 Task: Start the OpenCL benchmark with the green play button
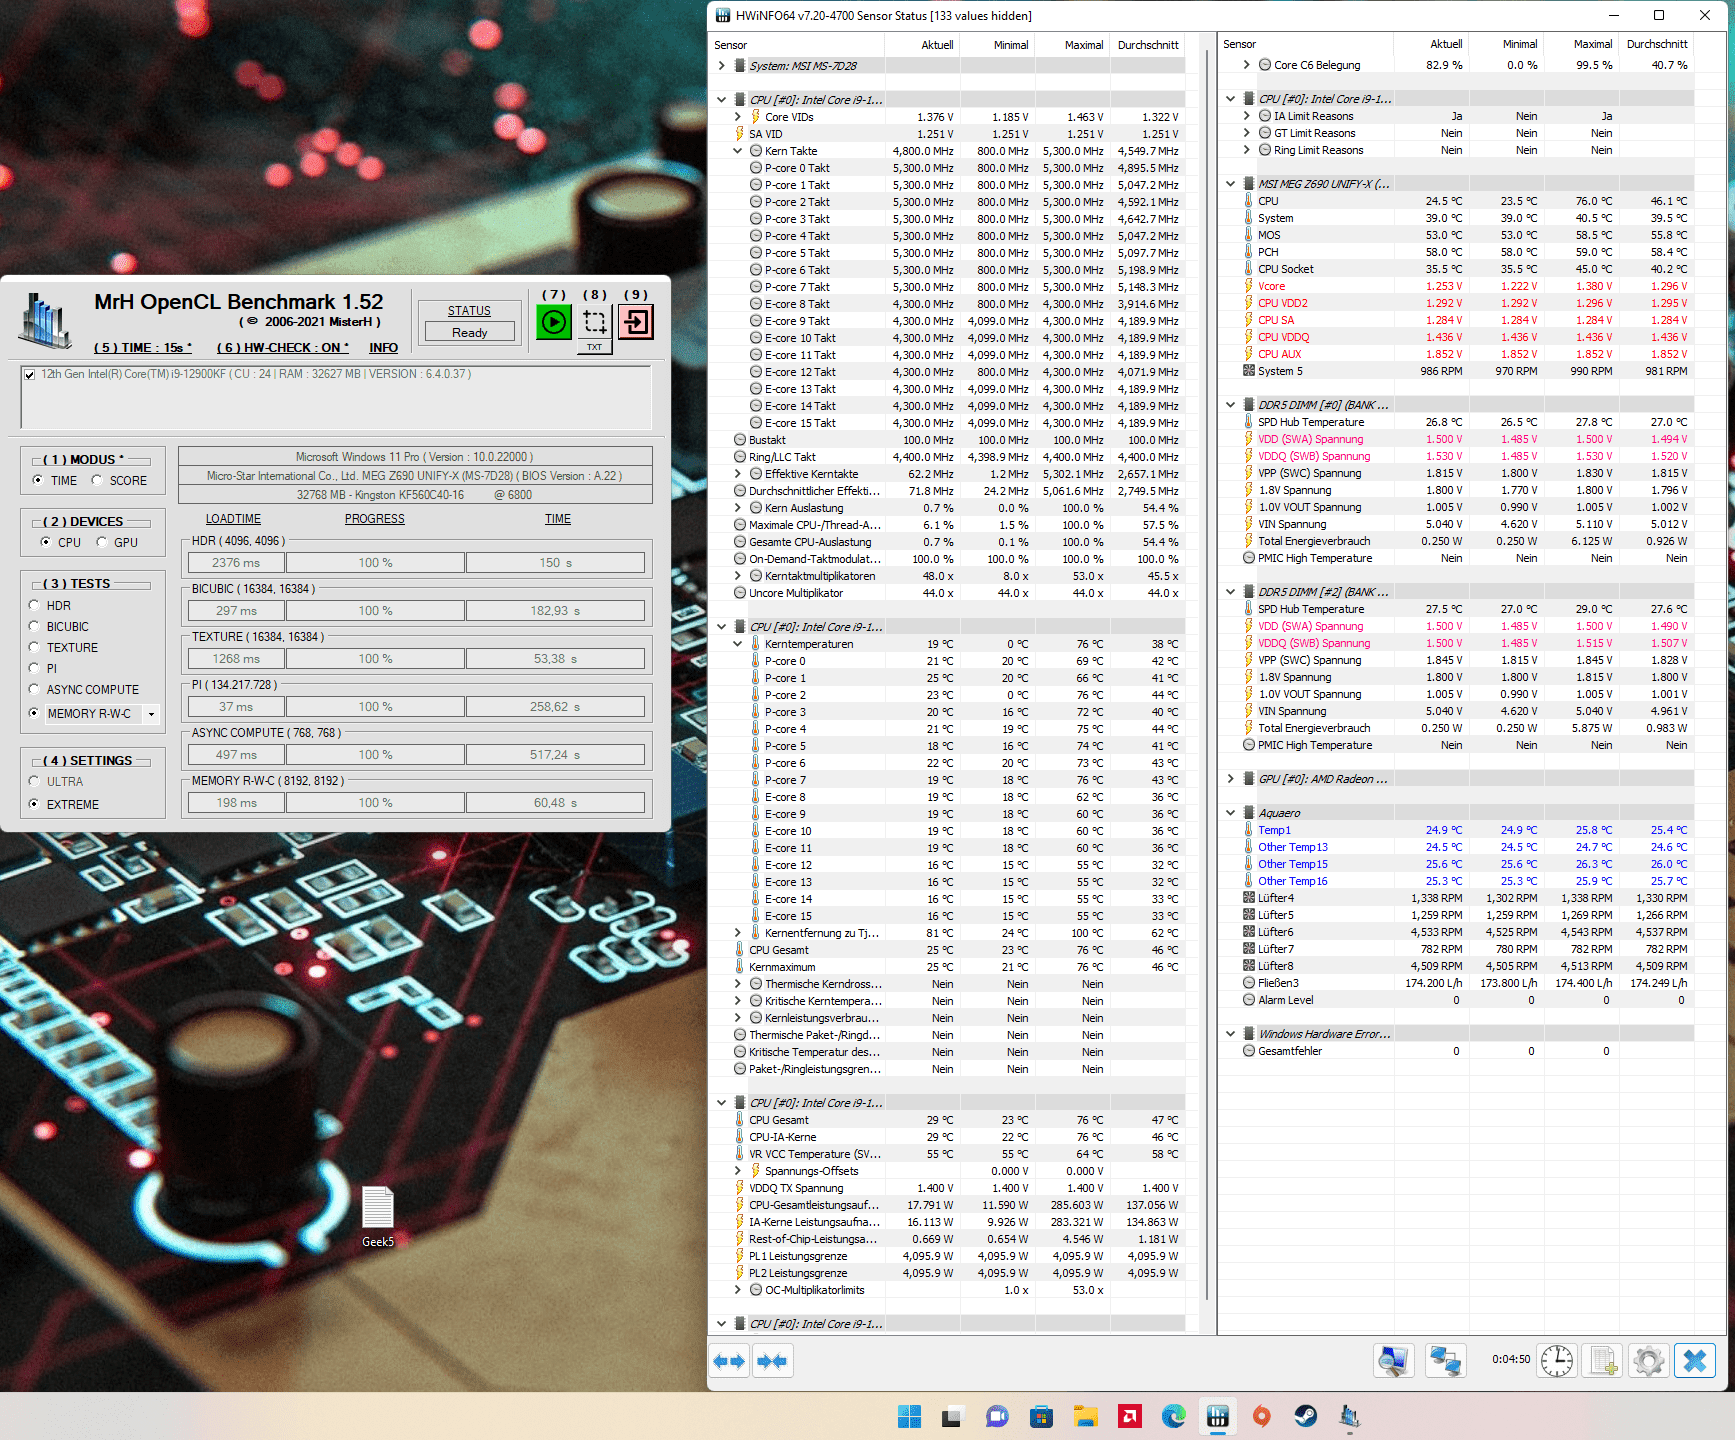[554, 321]
